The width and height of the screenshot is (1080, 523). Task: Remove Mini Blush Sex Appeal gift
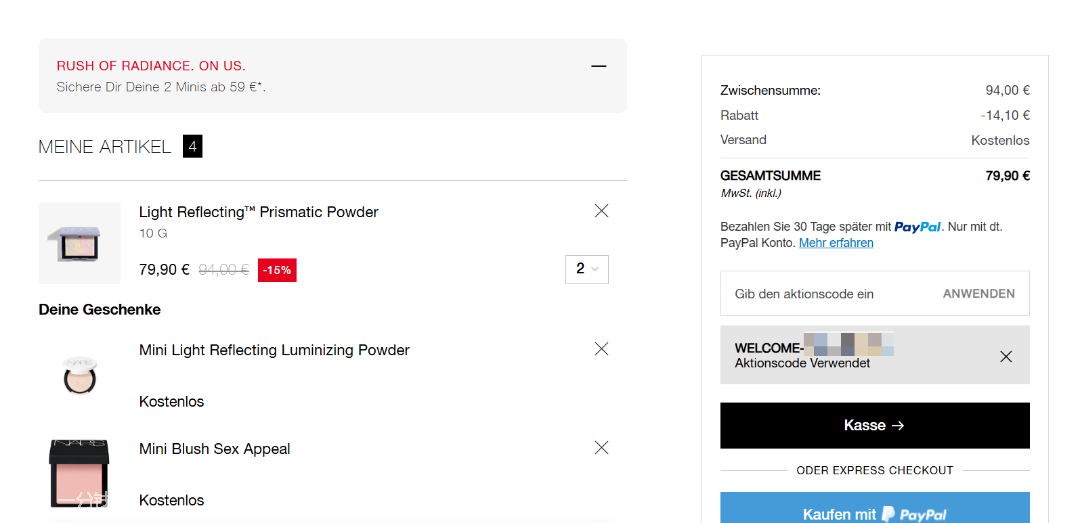point(601,448)
